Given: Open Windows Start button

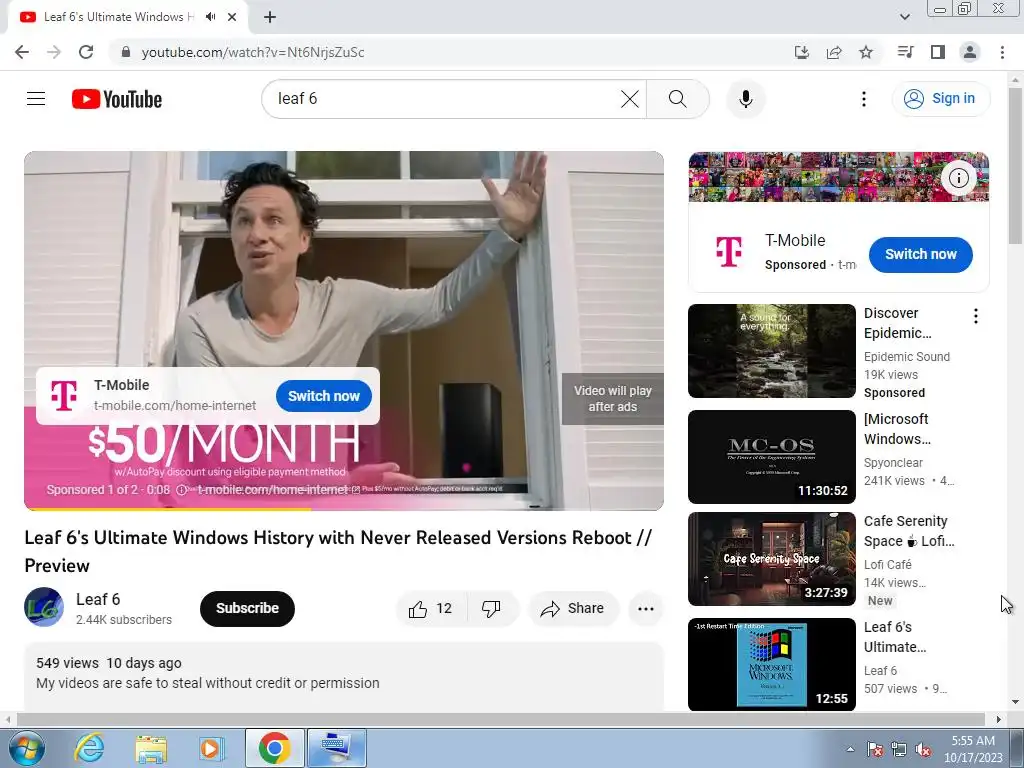Looking at the screenshot, I should coord(26,748).
